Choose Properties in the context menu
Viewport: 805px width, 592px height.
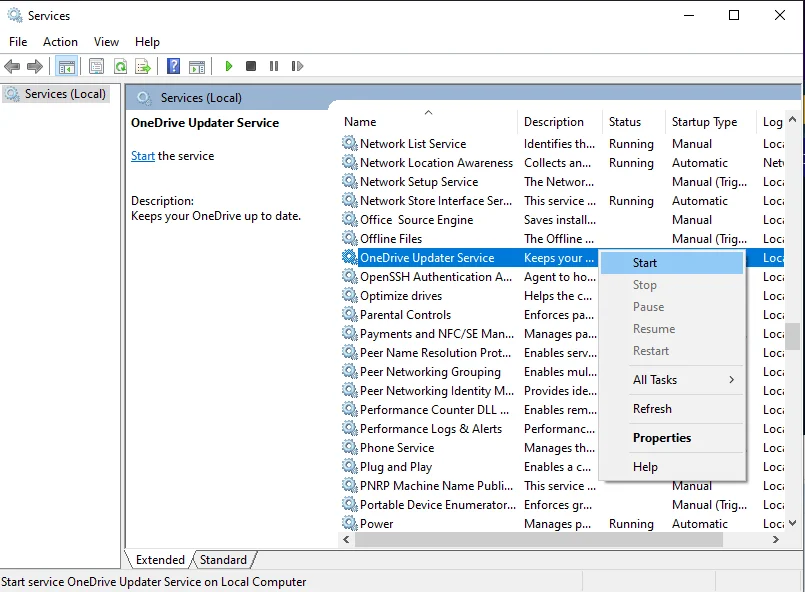tap(672, 438)
